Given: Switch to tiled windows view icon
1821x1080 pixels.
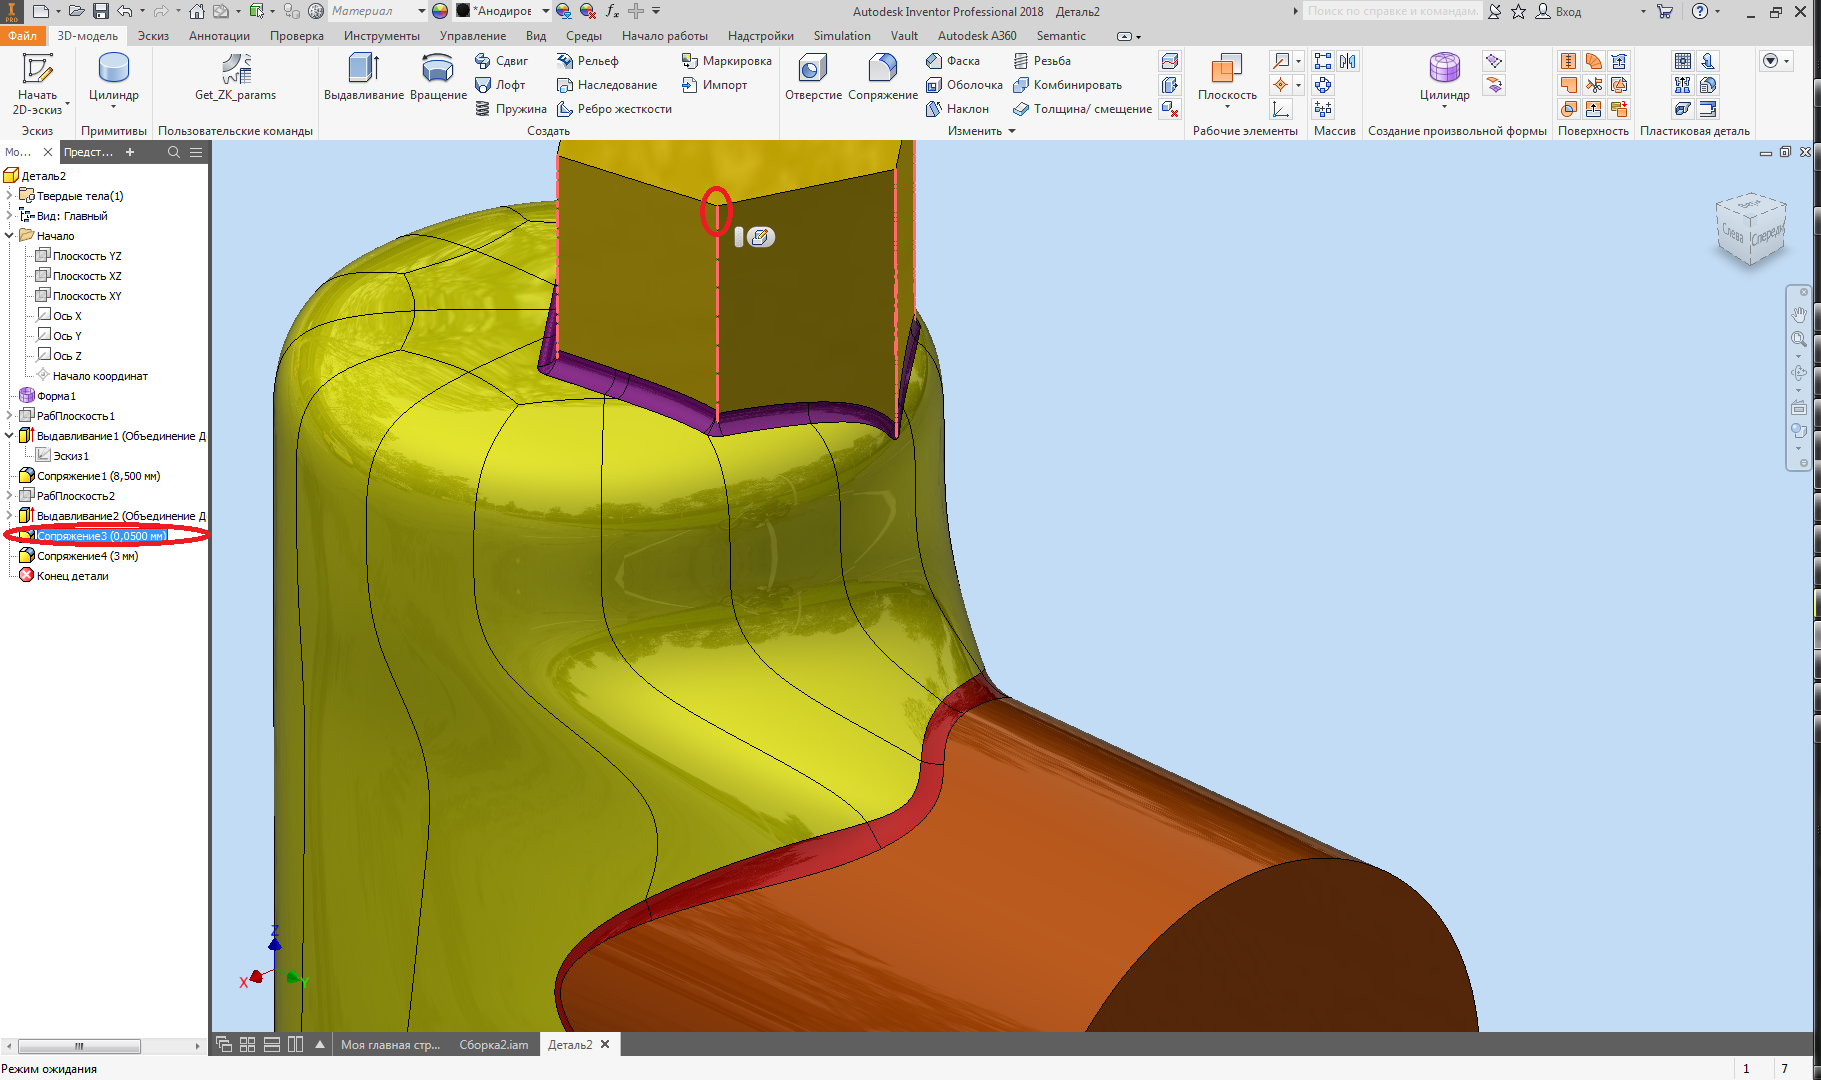Looking at the screenshot, I should click(x=247, y=1044).
